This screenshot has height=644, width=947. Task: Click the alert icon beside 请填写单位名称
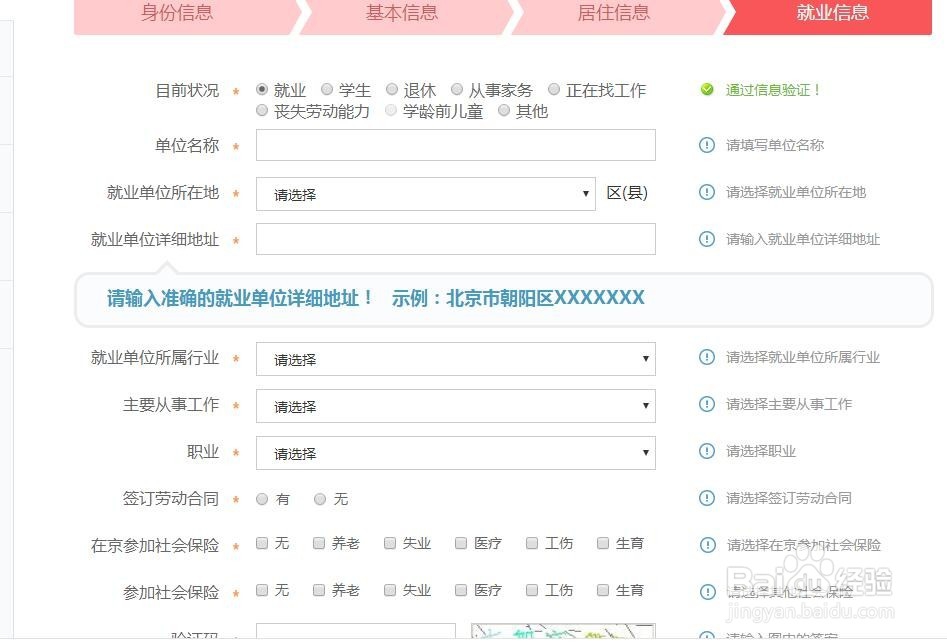(x=708, y=144)
